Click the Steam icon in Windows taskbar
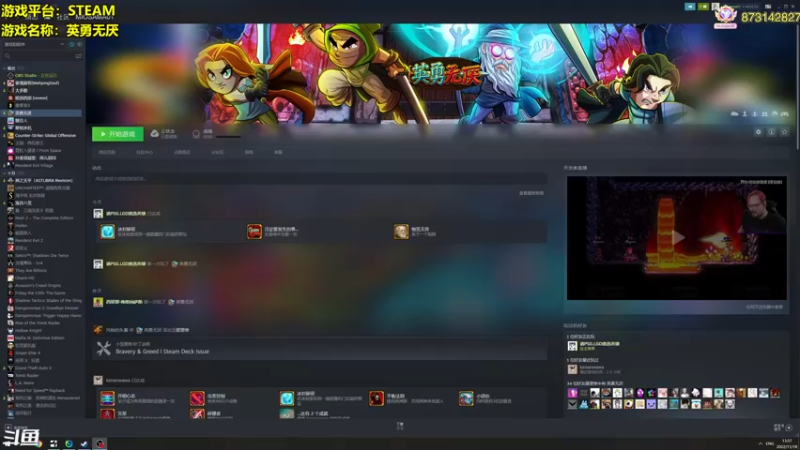This screenshot has width=800, height=450. (x=84, y=444)
